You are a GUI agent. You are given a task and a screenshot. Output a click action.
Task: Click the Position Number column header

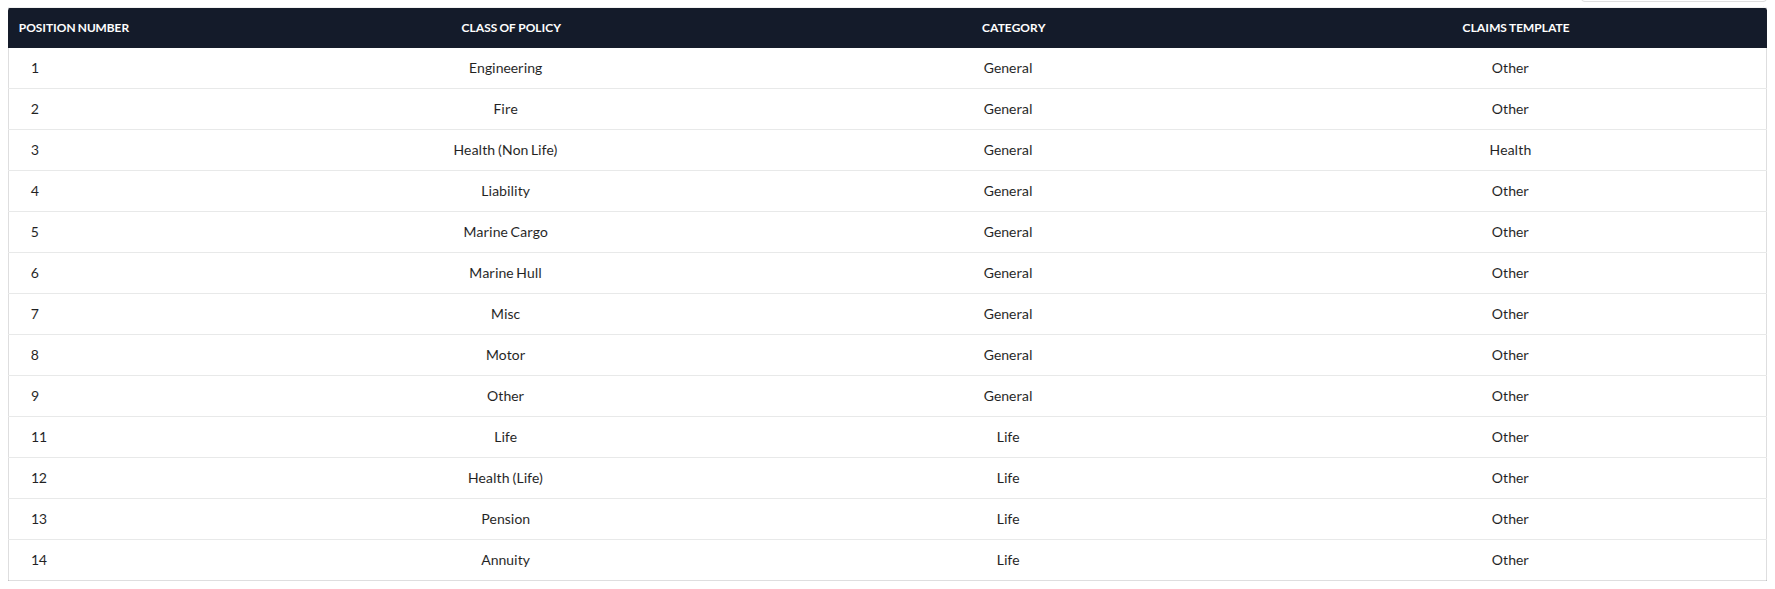coord(74,28)
